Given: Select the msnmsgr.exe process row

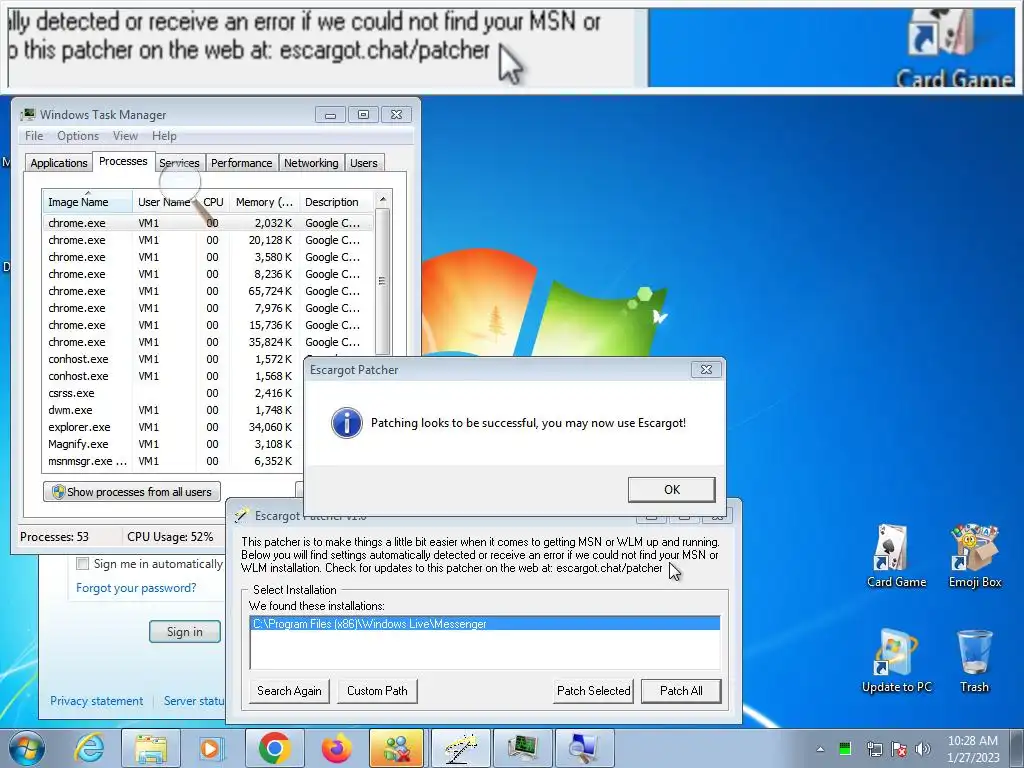Looking at the screenshot, I should point(172,461).
